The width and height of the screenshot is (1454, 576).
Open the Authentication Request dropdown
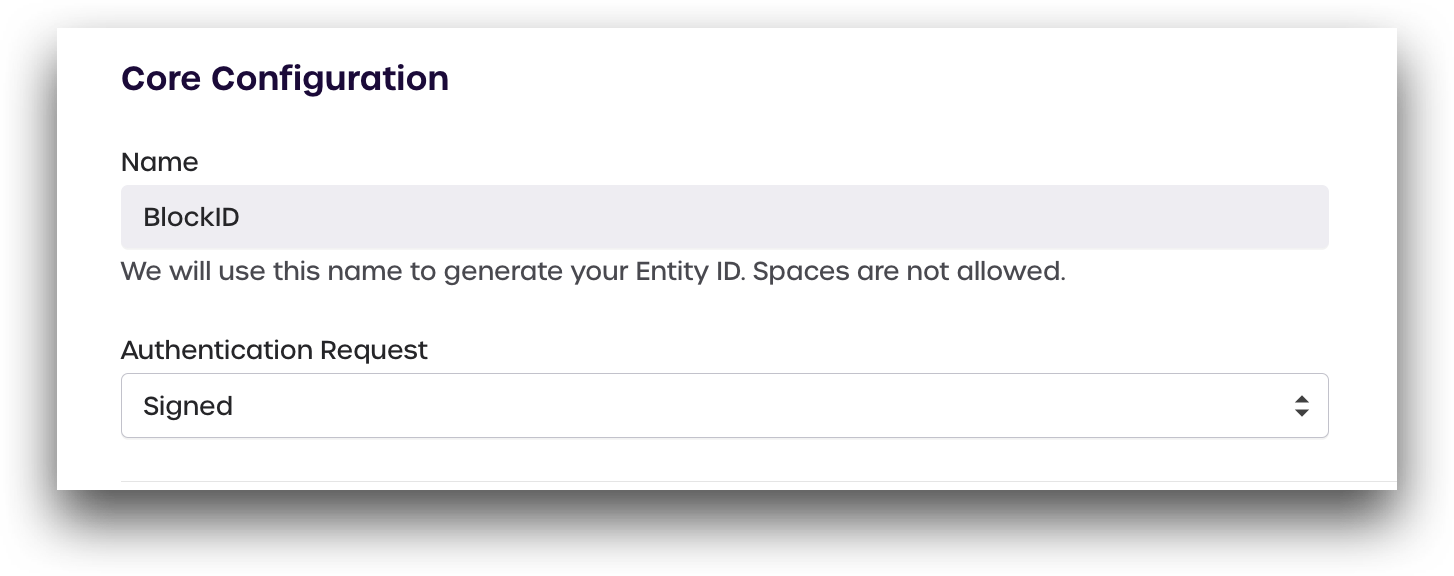point(724,406)
